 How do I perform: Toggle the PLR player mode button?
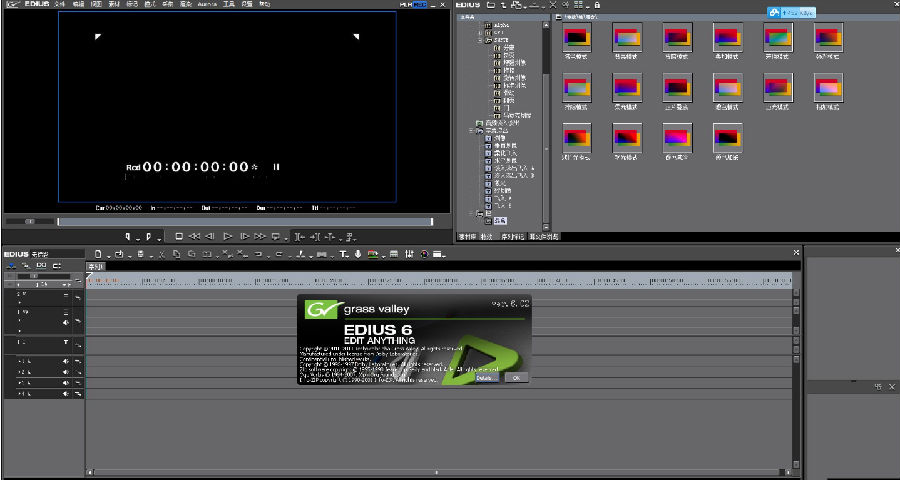tap(406, 4)
